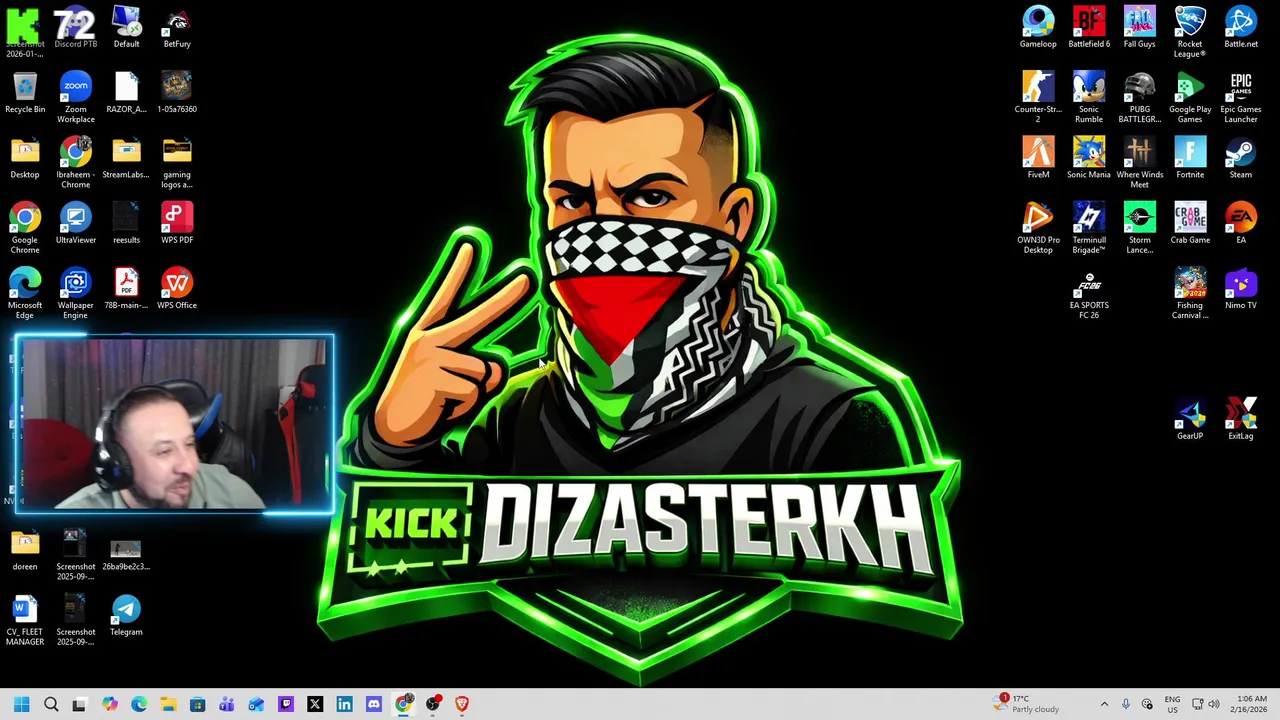Launch Sonic Rumble shortcut
This screenshot has width=1280, height=720.
pyautogui.click(x=1089, y=97)
